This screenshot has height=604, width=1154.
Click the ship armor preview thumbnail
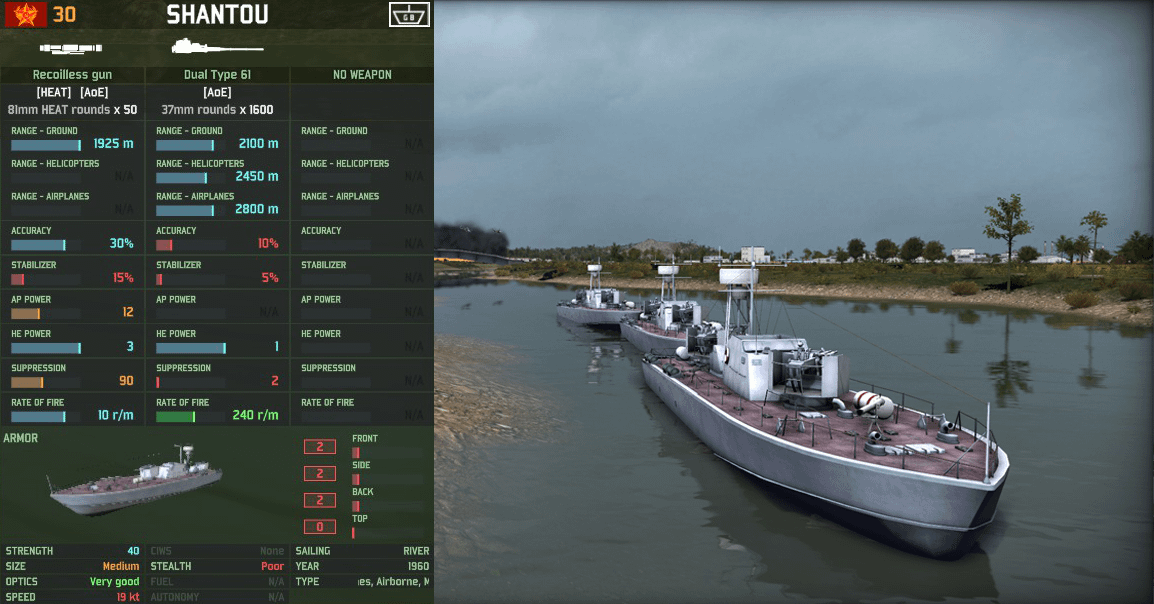tap(135, 480)
